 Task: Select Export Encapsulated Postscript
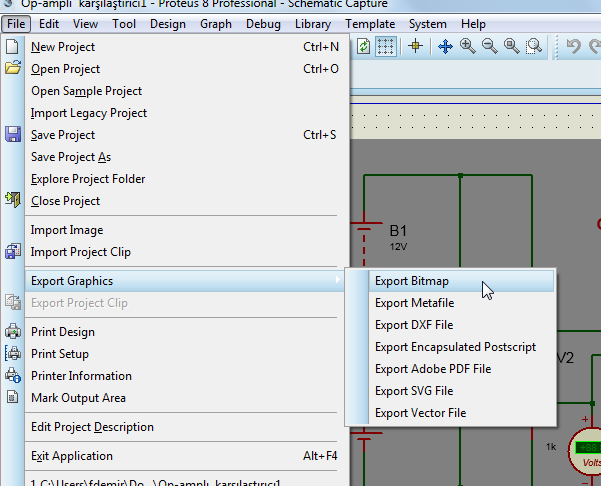(x=461, y=347)
